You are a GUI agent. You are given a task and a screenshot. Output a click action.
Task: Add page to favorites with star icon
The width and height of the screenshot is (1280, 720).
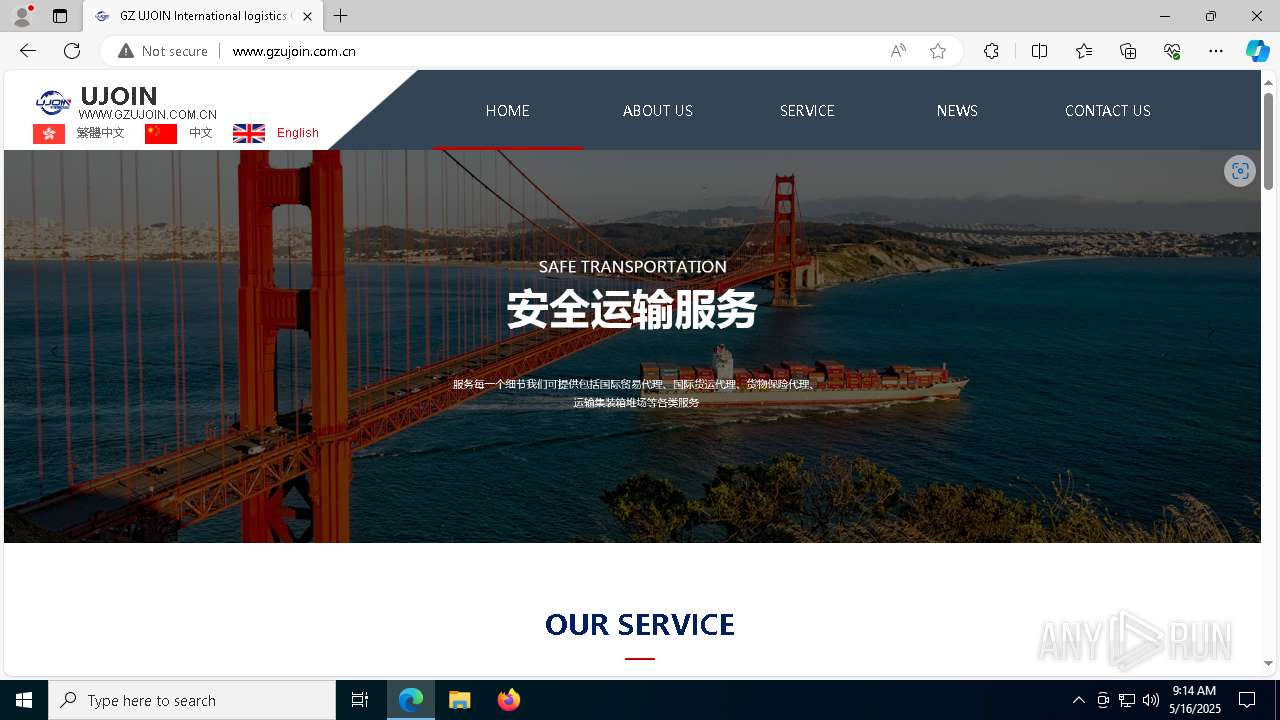pos(937,51)
